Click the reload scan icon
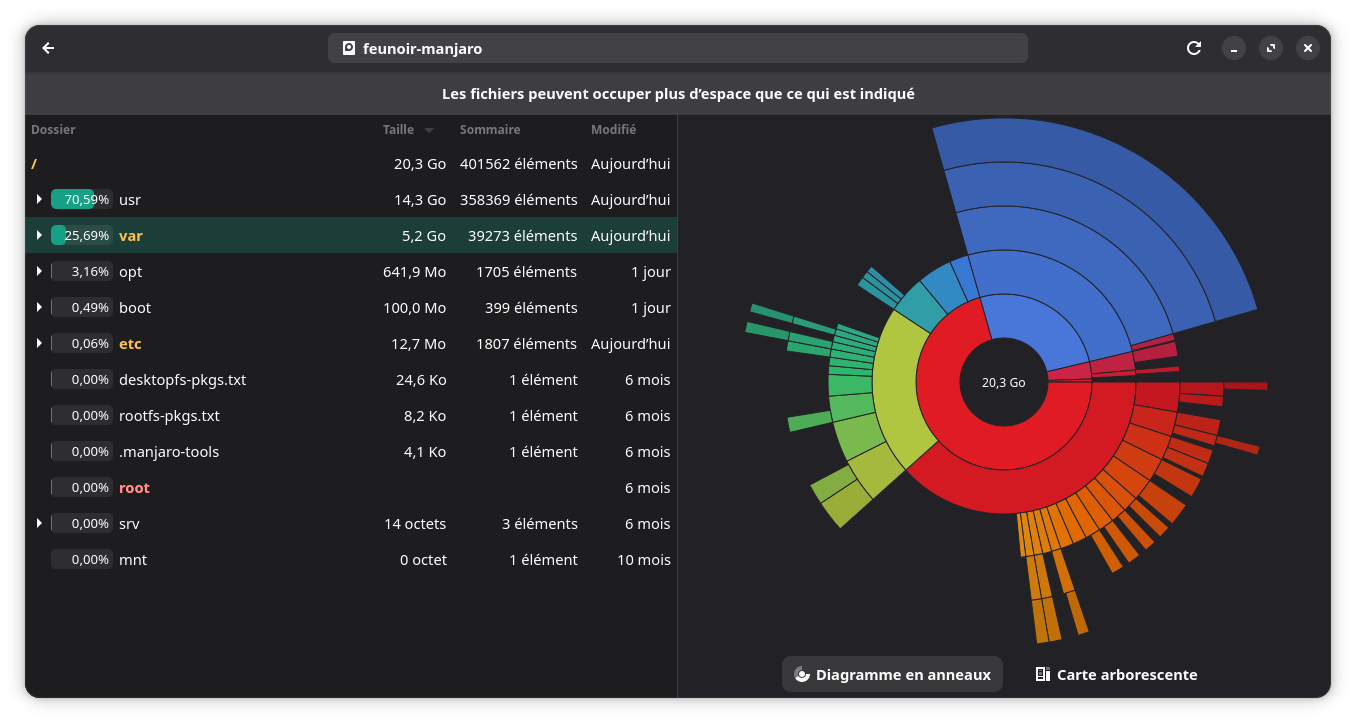The width and height of the screenshot is (1356, 723). [1193, 48]
